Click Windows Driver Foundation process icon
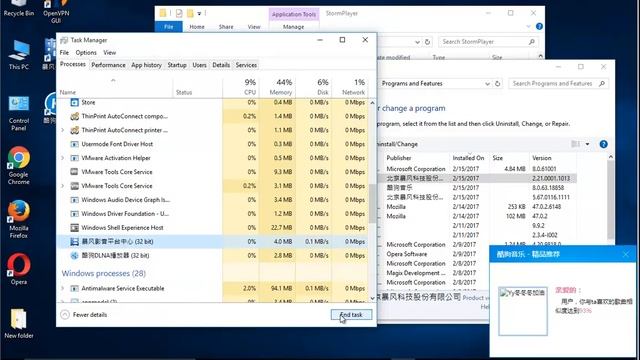This screenshot has width=640, height=360. click(x=74, y=214)
